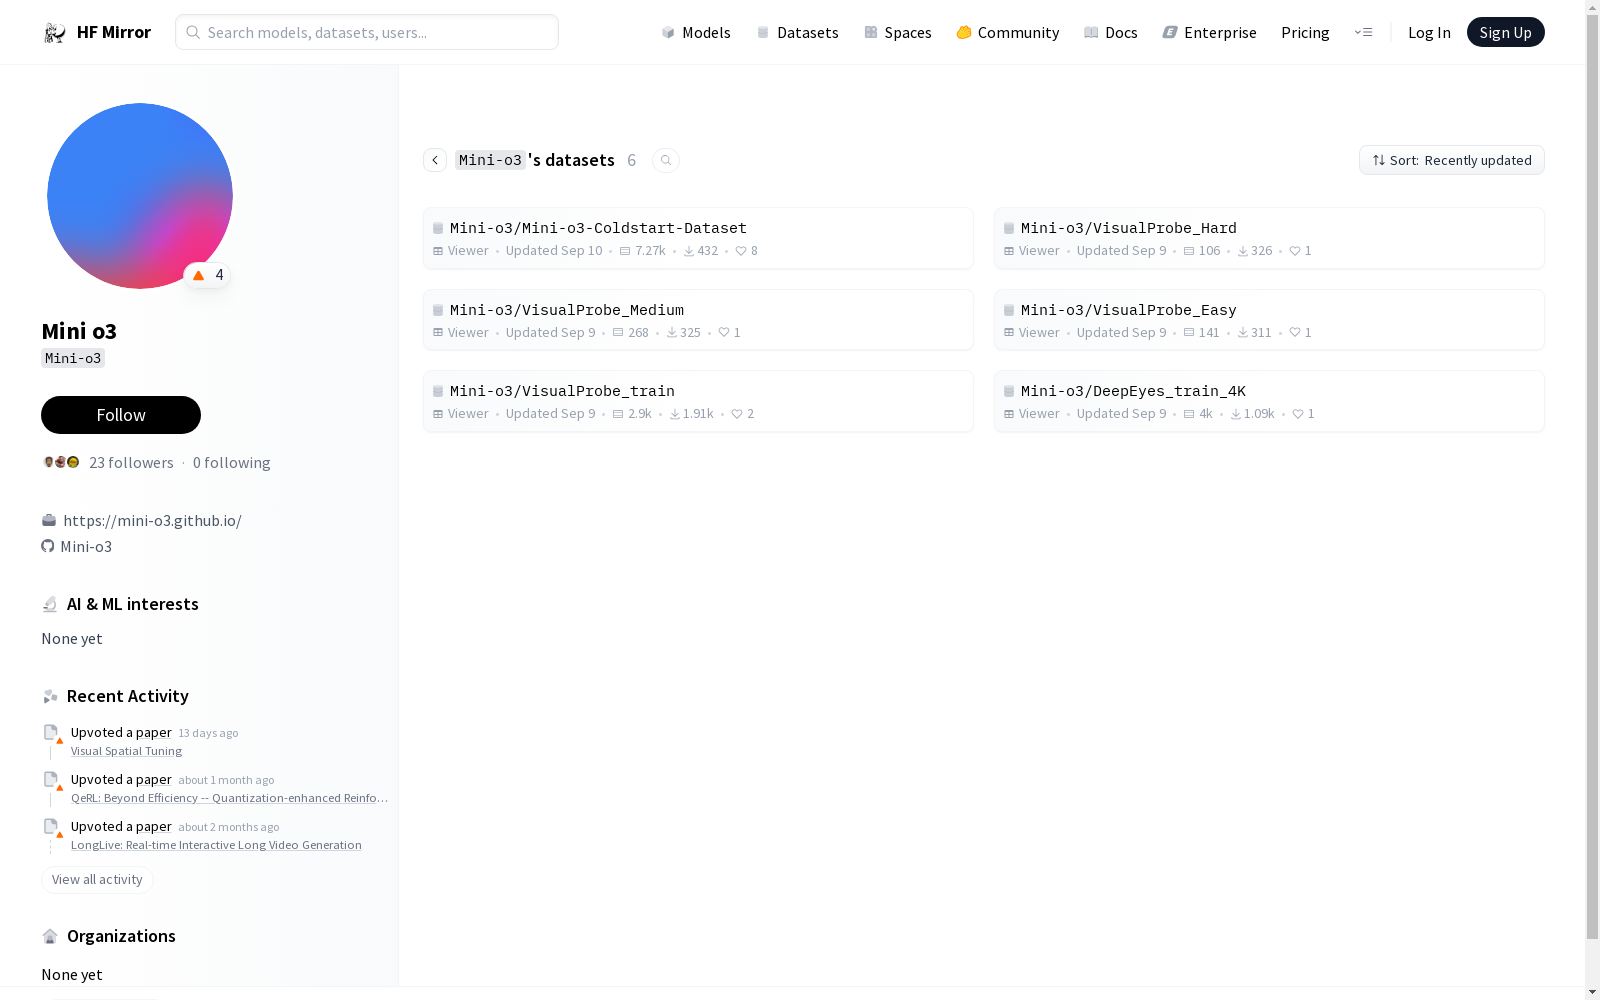Click the HF Mirror logo icon
Screen dimensions: 1600x1000
coord(54,33)
